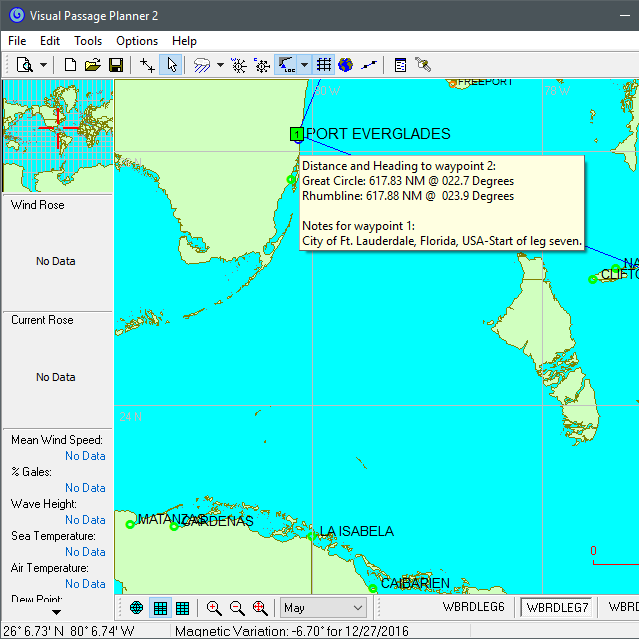Screen dimensions: 639x639
Task: Toggle the highlighted grid button in the bottom toolbar
Action: (x=160, y=607)
